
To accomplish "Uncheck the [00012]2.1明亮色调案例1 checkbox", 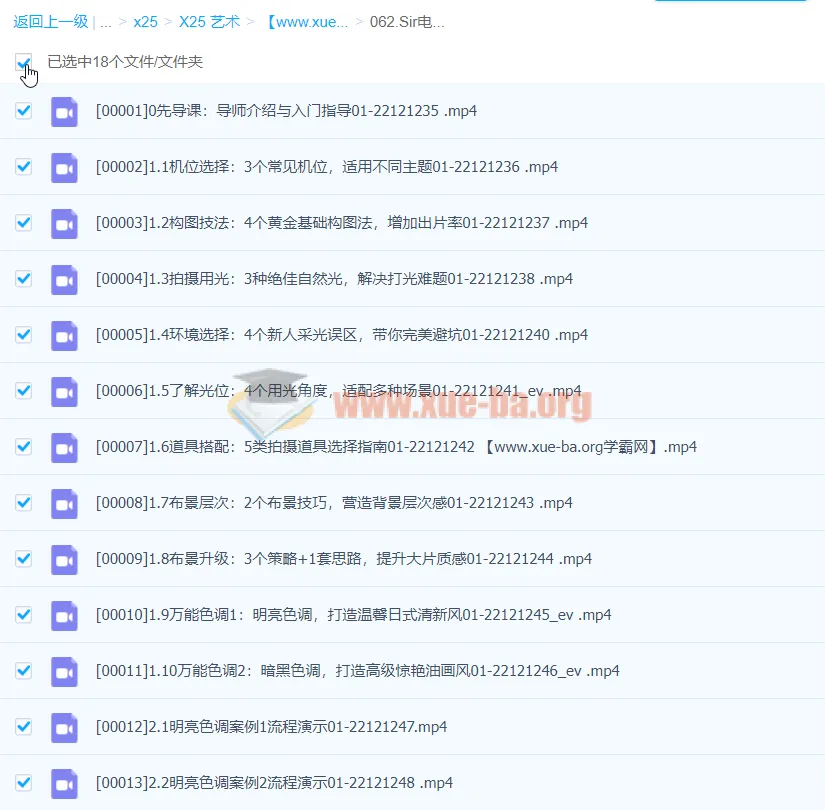I will tap(23, 727).
